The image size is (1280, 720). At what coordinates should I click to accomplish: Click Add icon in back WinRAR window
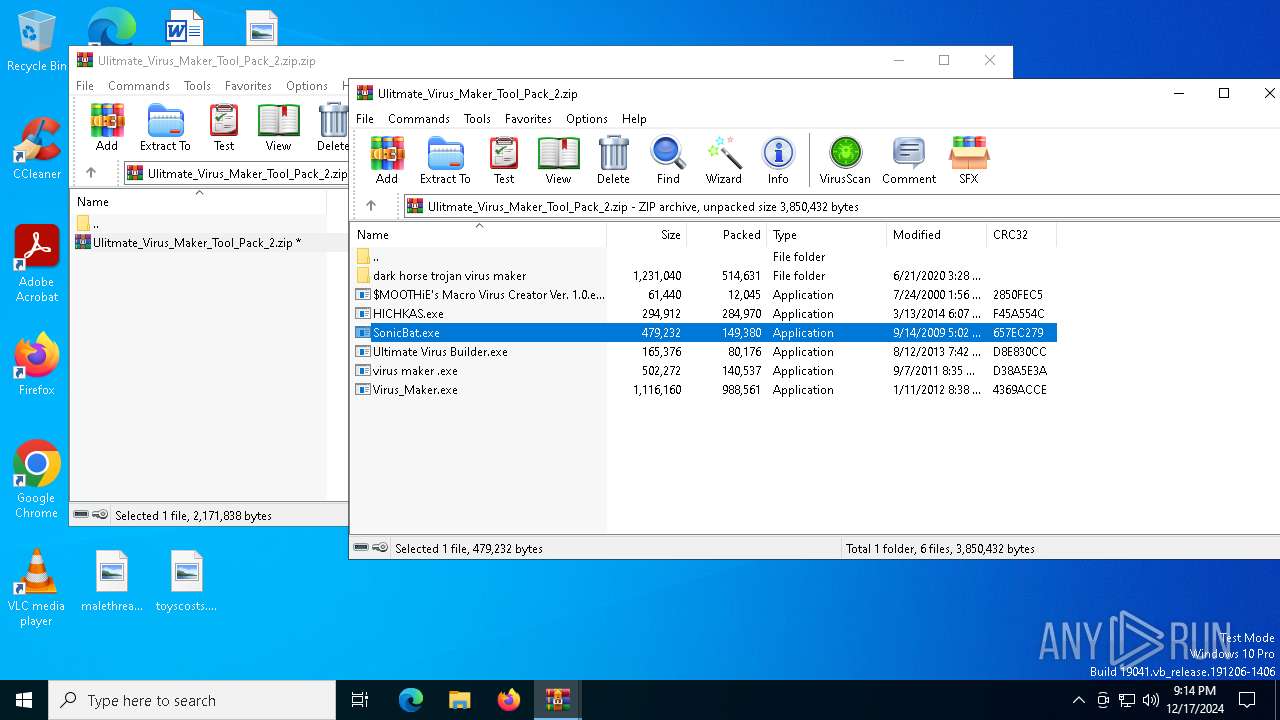107,127
